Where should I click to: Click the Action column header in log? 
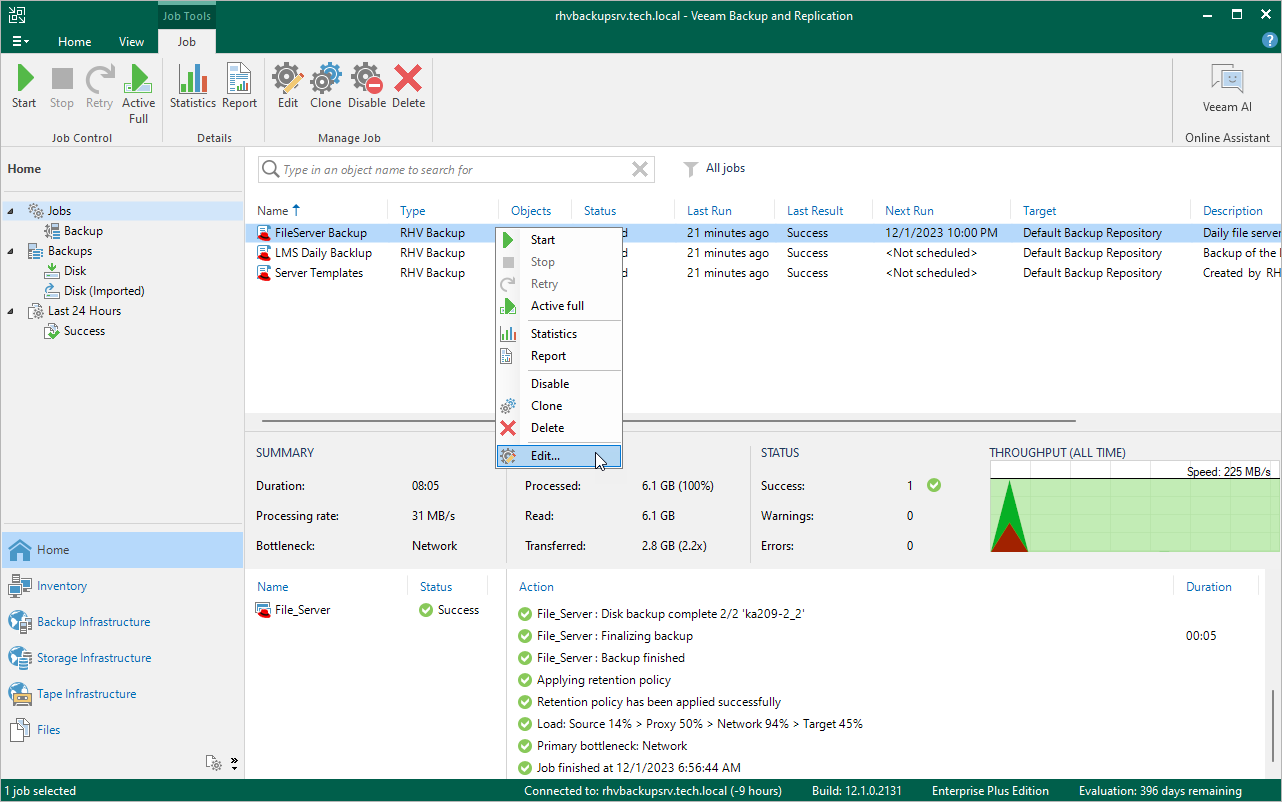pos(536,587)
